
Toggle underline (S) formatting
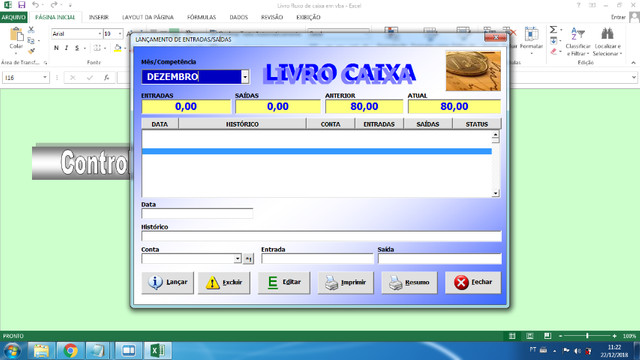pos(77,48)
